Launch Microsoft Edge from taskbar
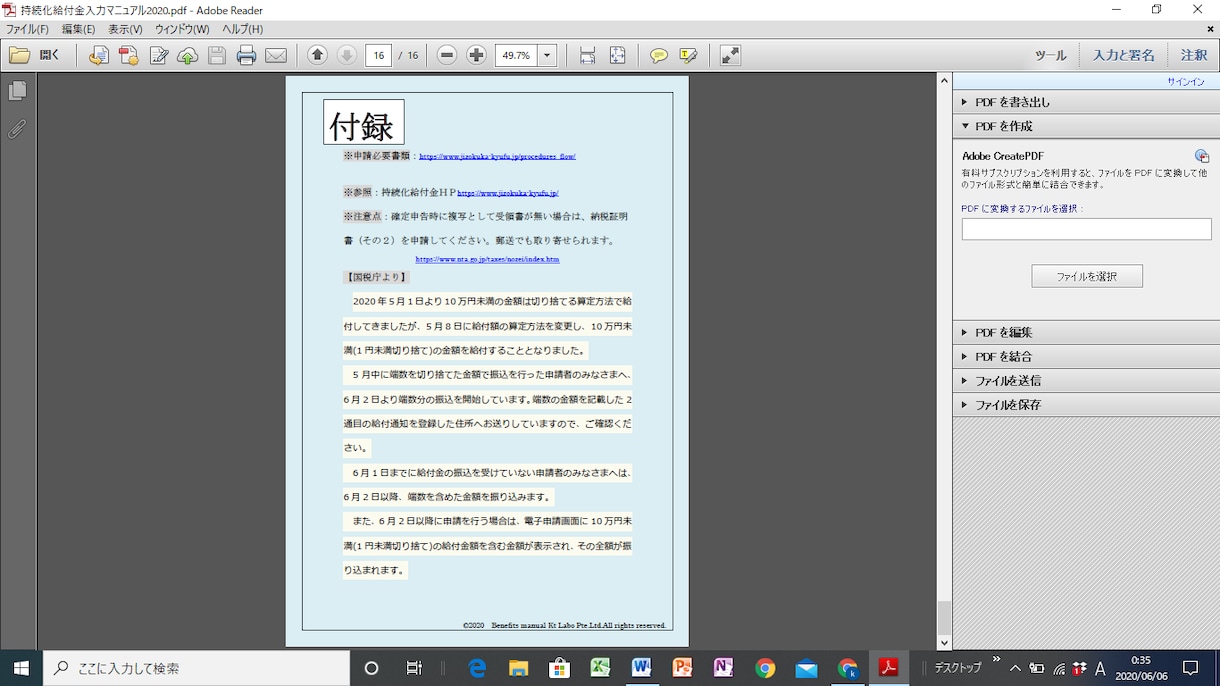Image resolution: width=1220 pixels, height=686 pixels. coord(477,668)
